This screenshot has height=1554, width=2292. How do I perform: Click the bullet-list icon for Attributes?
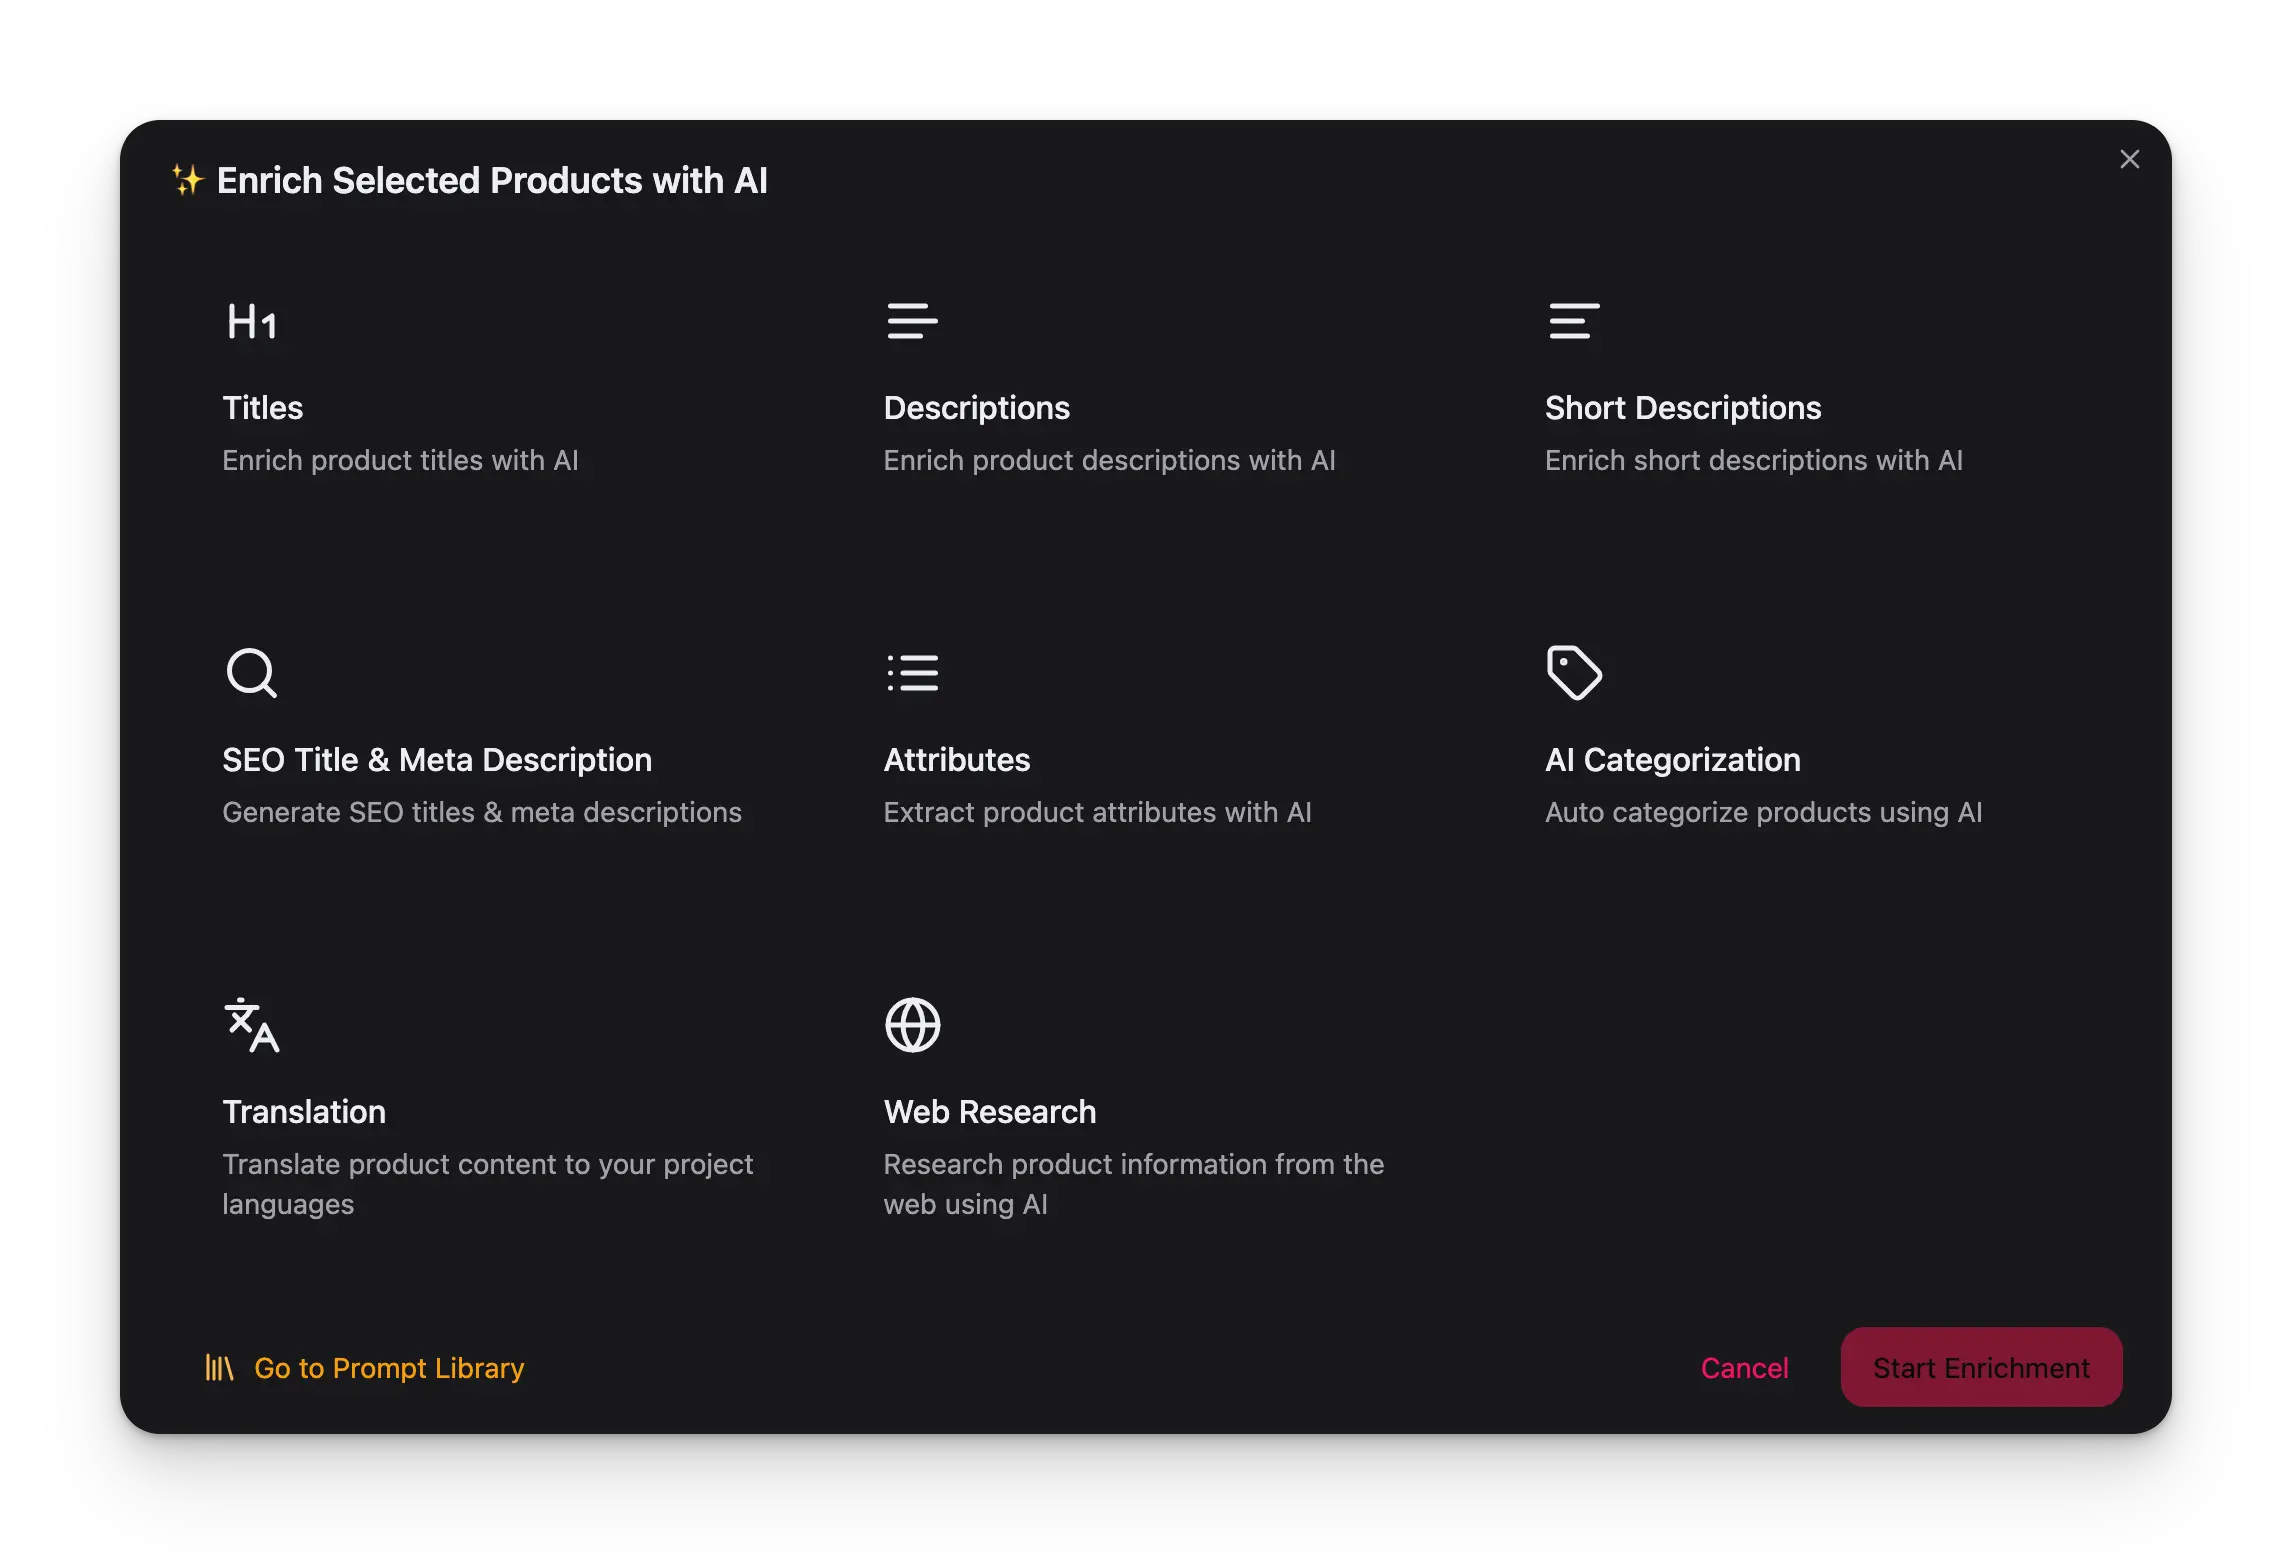(912, 672)
